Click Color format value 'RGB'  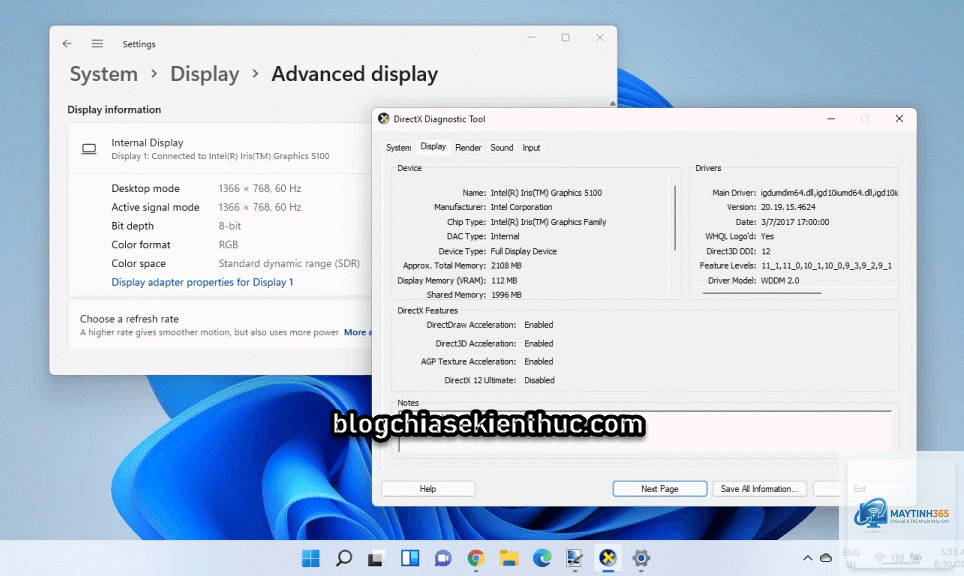pos(228,245)
